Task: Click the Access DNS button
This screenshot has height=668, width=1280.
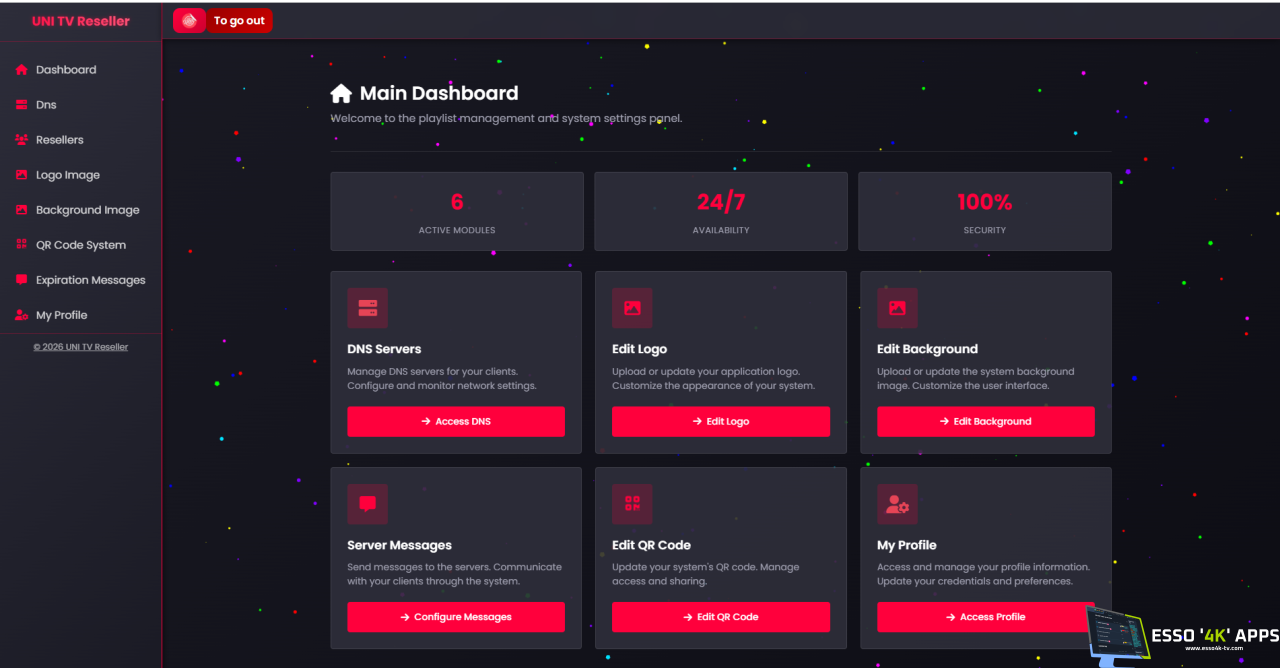Action: pos(456,421)
